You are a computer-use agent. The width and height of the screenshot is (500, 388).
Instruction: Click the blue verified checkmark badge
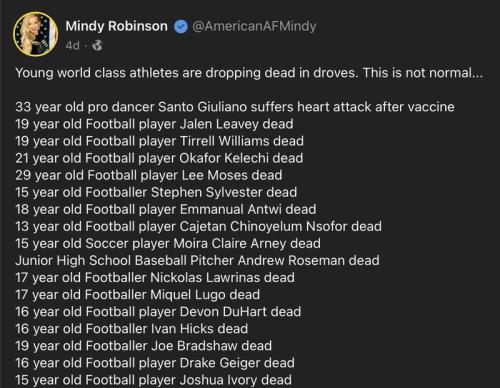181,27
